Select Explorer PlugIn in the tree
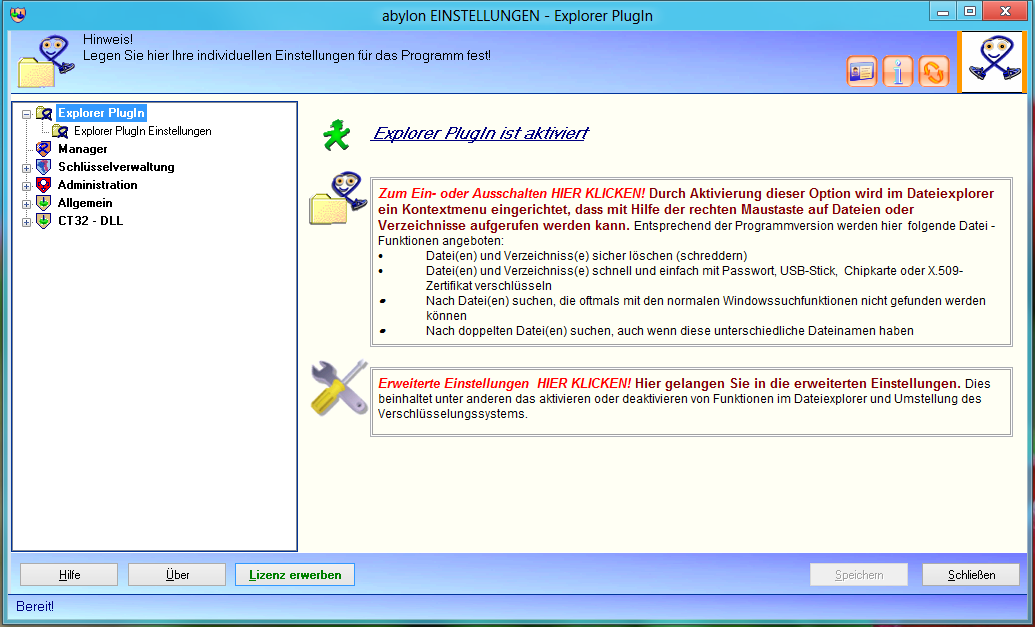 [x=101, y=113]
